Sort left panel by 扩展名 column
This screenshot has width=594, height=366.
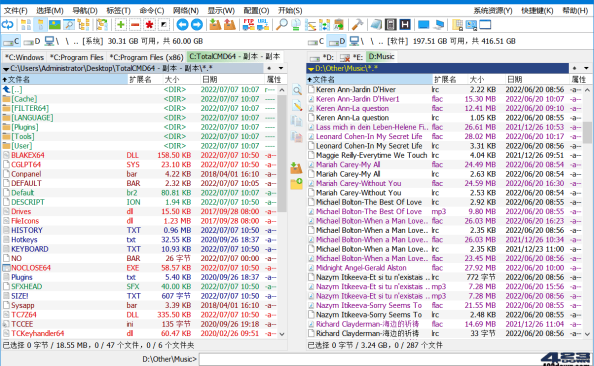coord(144,79)
